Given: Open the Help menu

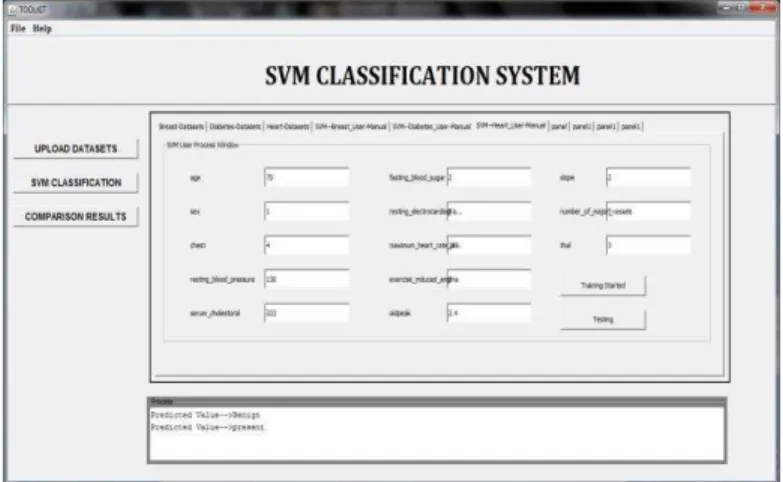Looking at the screenshot, I should point(42,28).
